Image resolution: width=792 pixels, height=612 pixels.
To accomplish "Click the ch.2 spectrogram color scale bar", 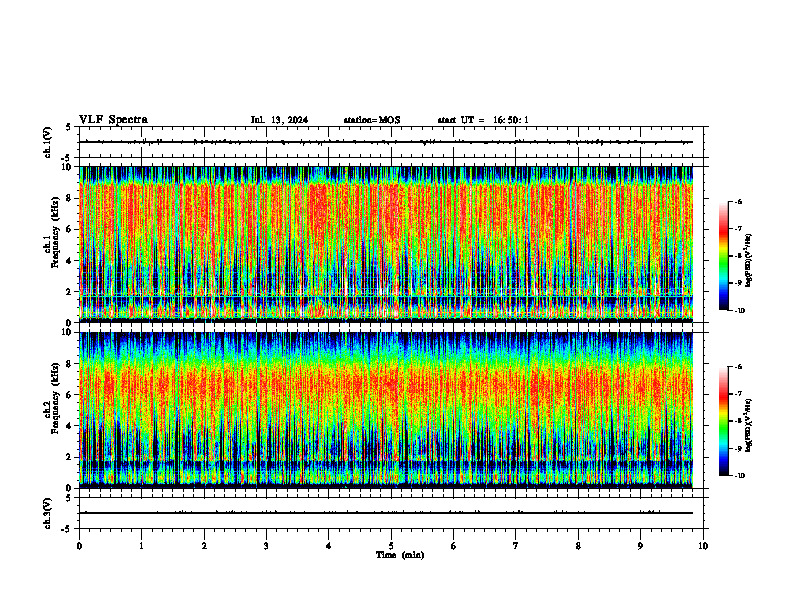I will click(x=724, y=421).
